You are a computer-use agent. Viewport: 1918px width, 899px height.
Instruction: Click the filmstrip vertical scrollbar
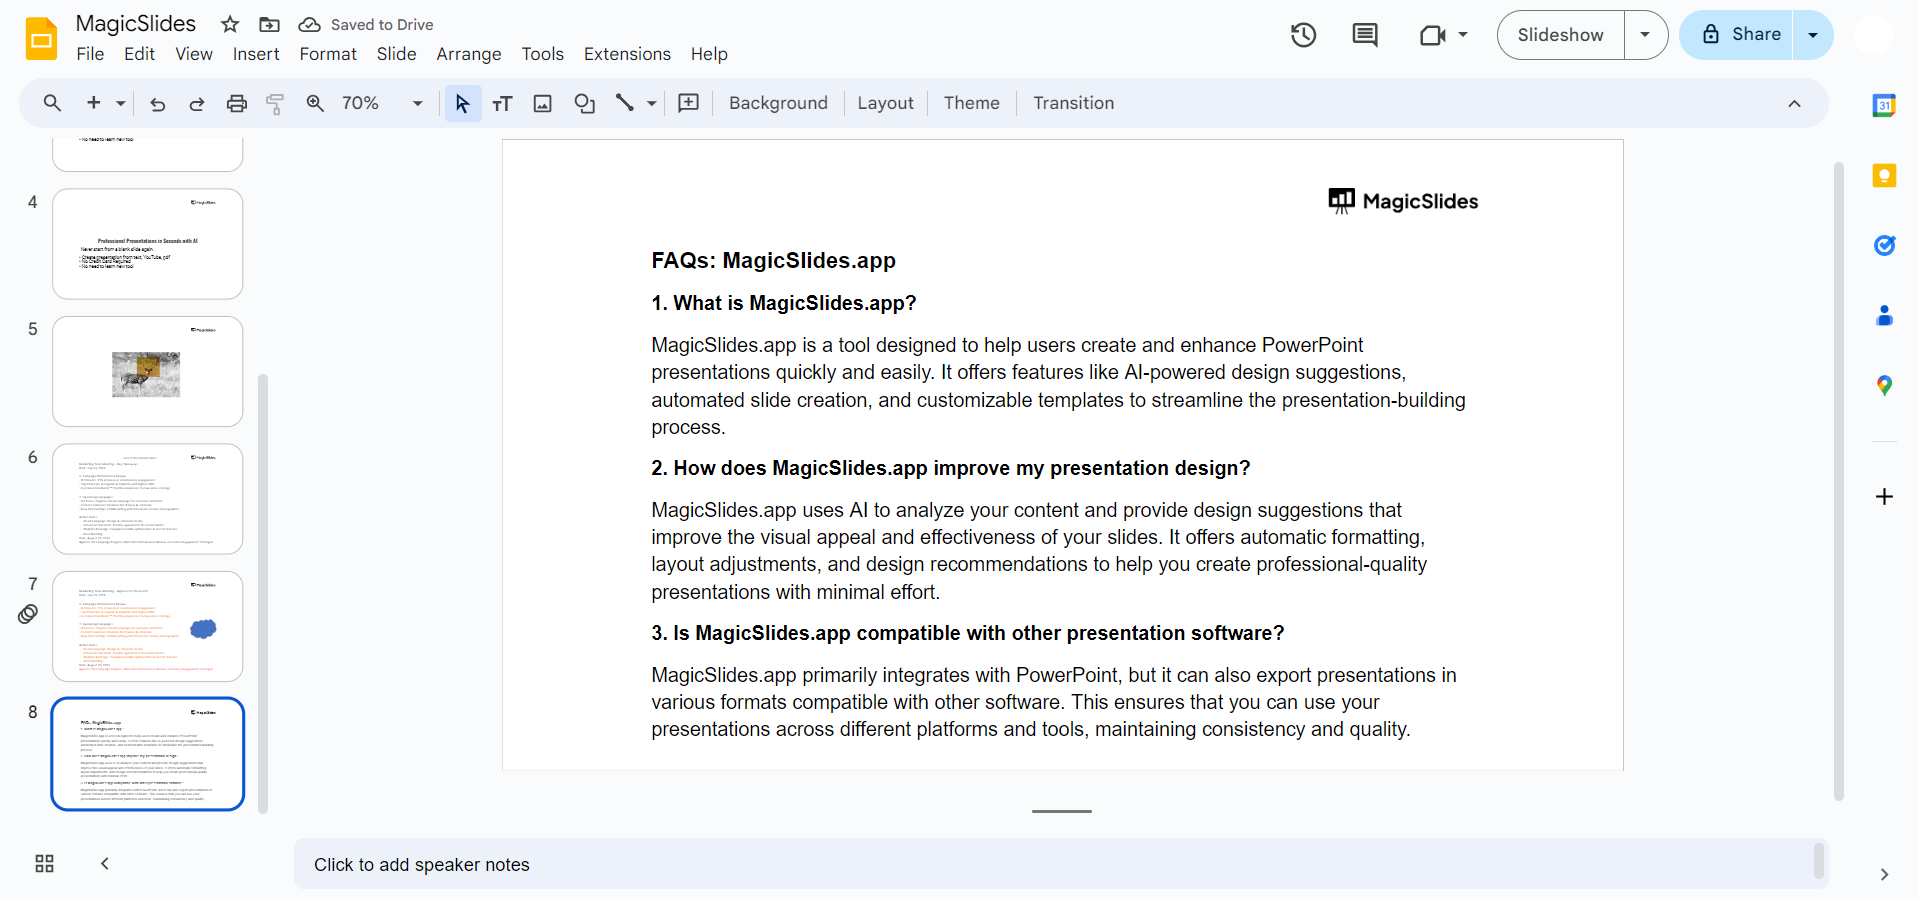pyautogui.click(x=263, y=594)
